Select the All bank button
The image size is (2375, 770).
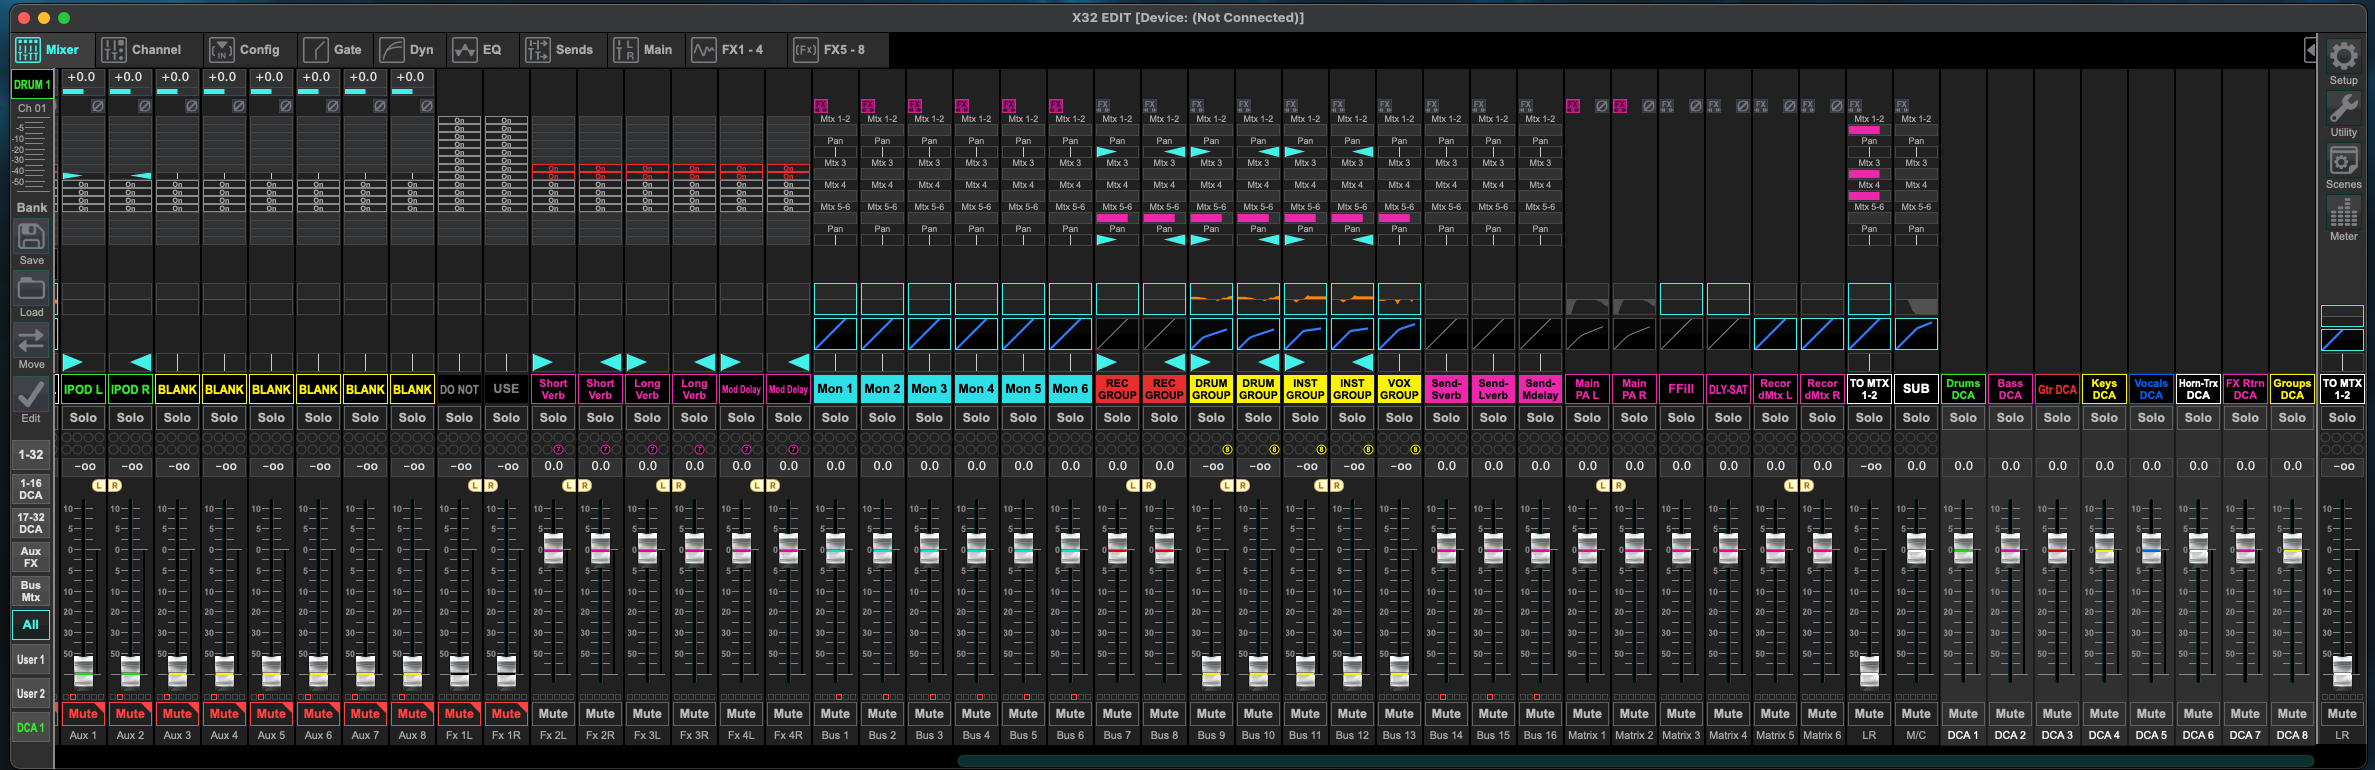pos(31,625)
